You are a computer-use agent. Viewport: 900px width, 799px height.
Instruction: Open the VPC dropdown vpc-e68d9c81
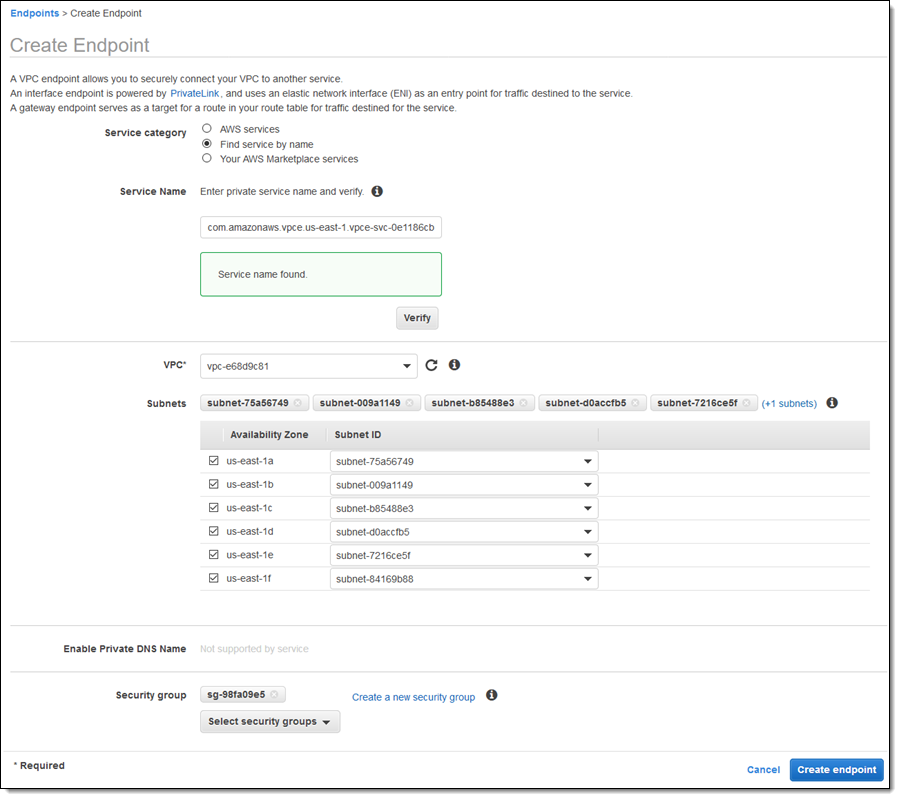pos(308,366)
